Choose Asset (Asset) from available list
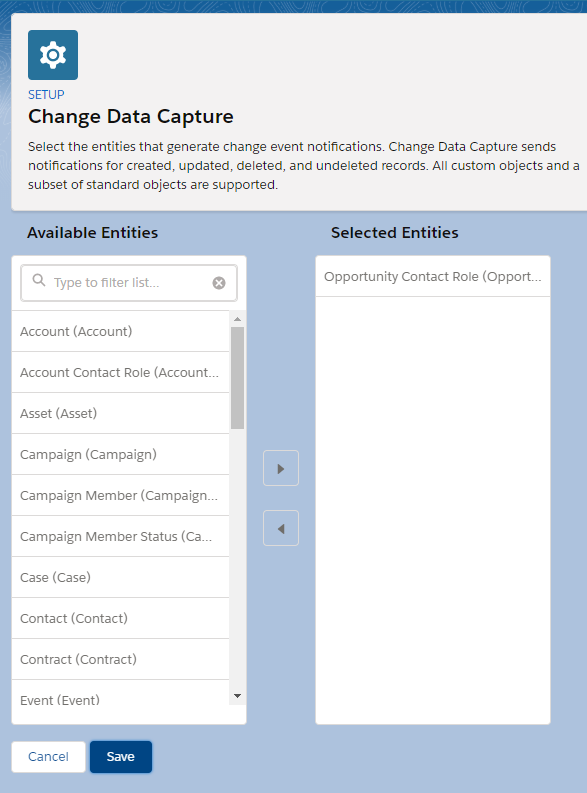The width and height of the screenshot is (587, 793). click(120, 413)
